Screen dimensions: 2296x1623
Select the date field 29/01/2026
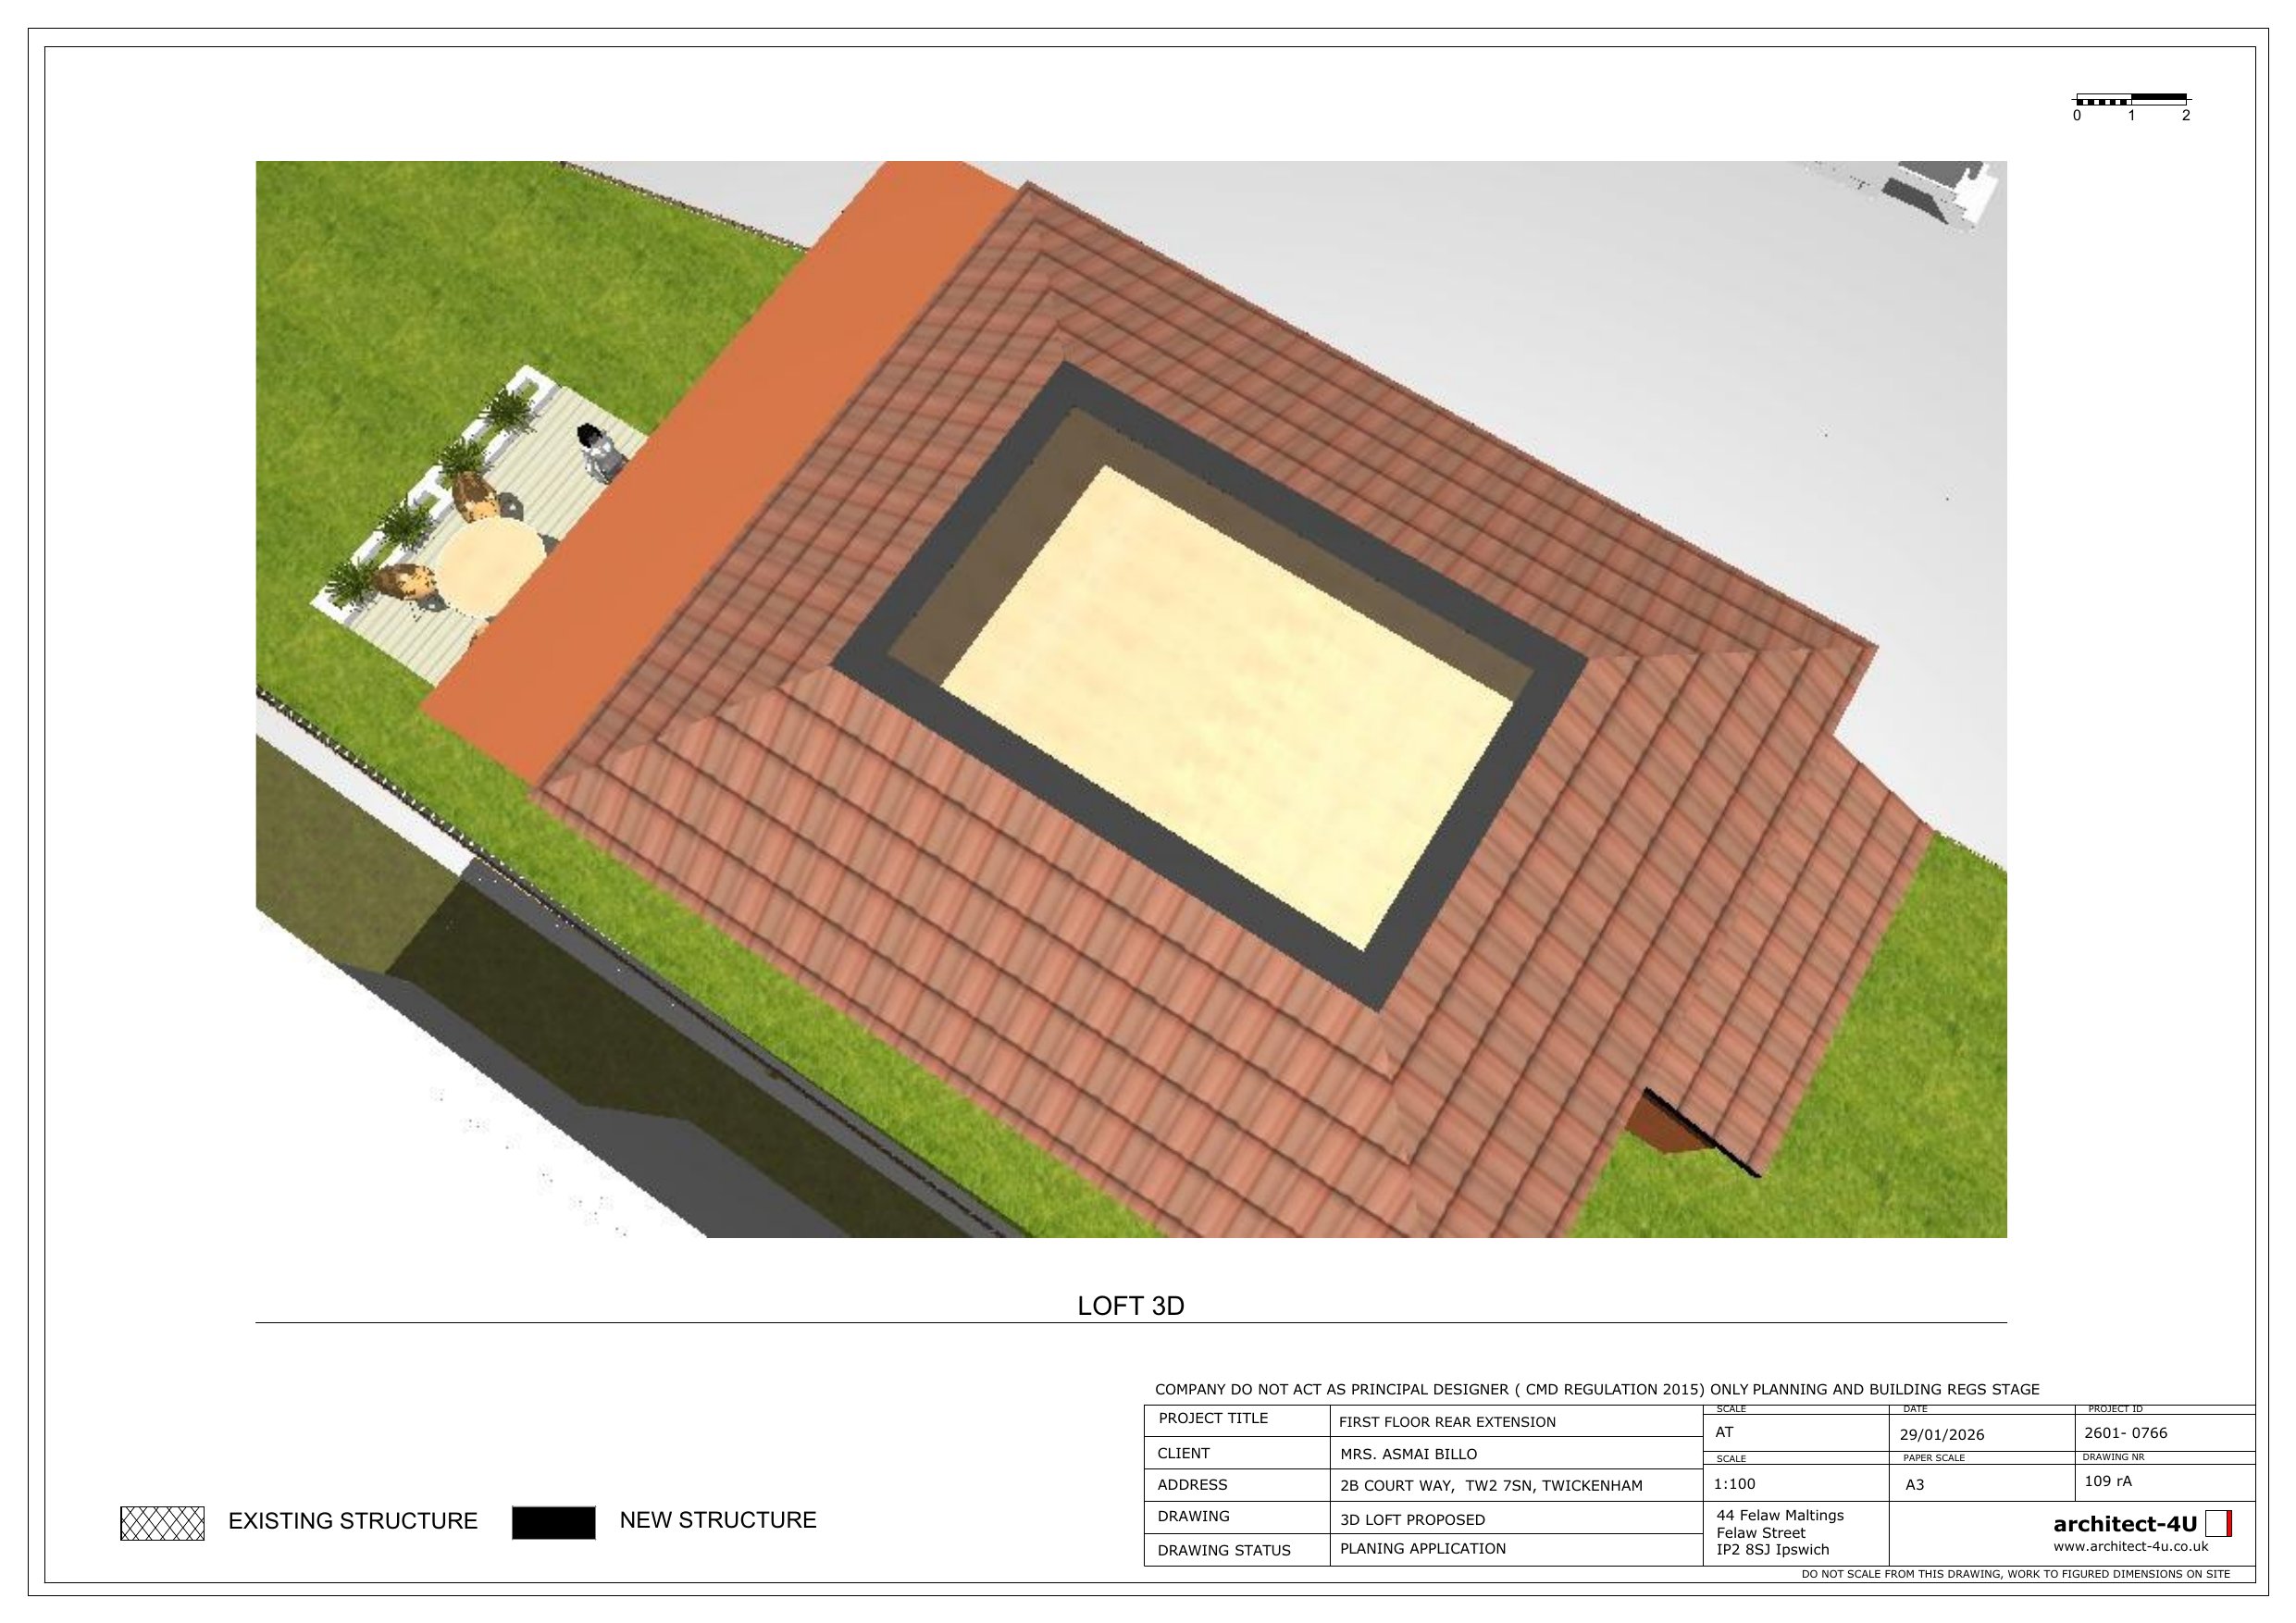tap(1941, 1435)
